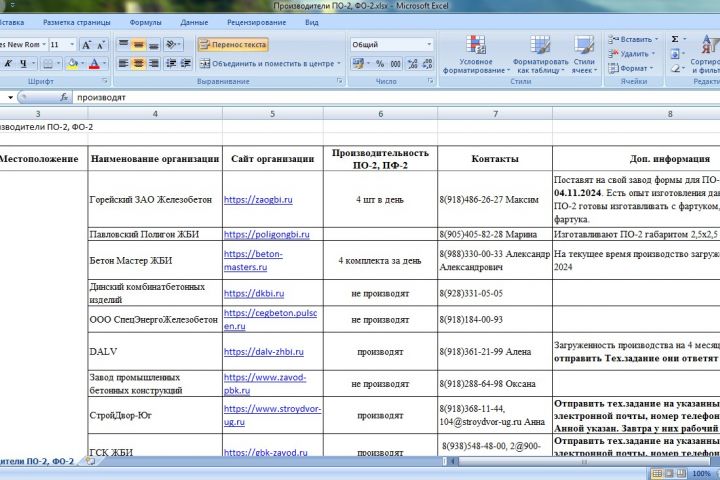Apply percent style (%)
Viewport: 720px width, 480px height.
pos(380,63)
